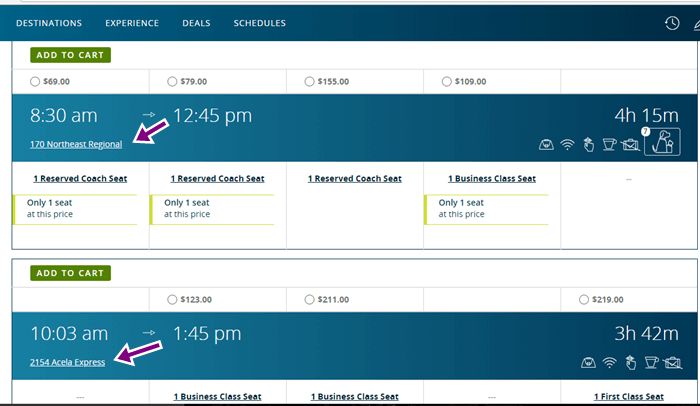Open Reserved Coach Seat link under $79.00

tap(217, 179)
